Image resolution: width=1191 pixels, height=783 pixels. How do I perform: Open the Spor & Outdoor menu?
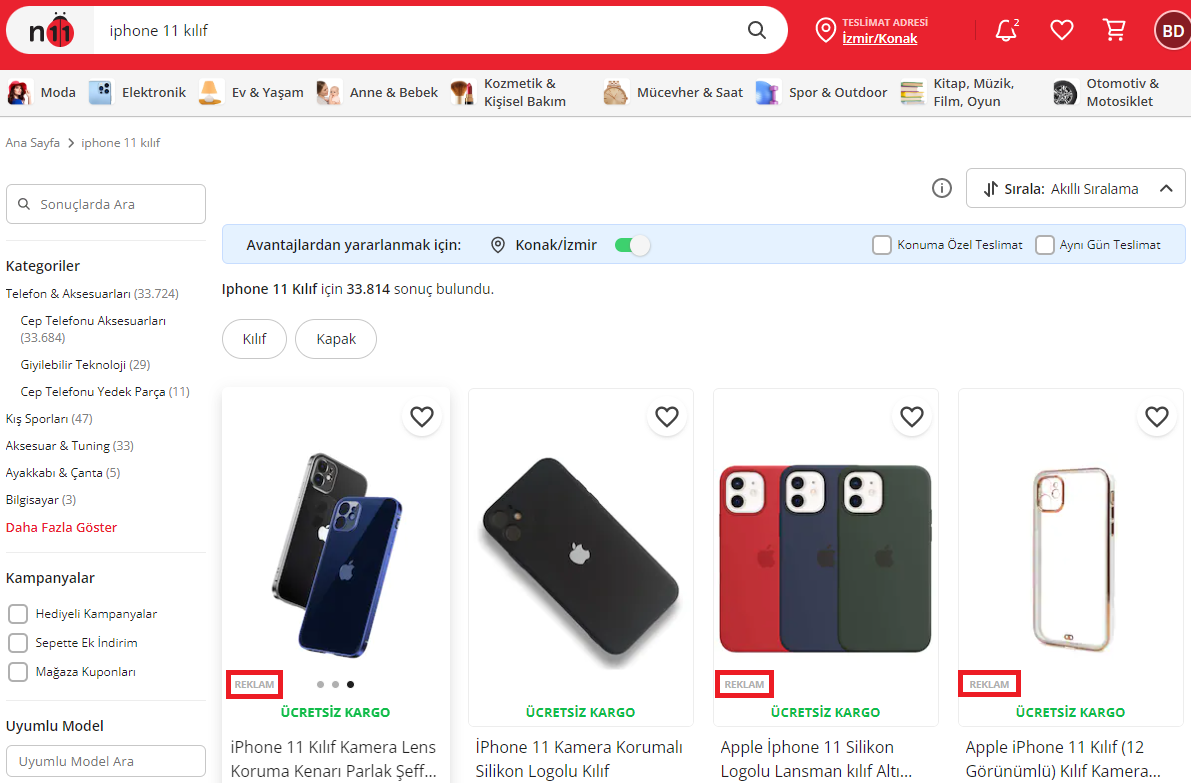838,93
